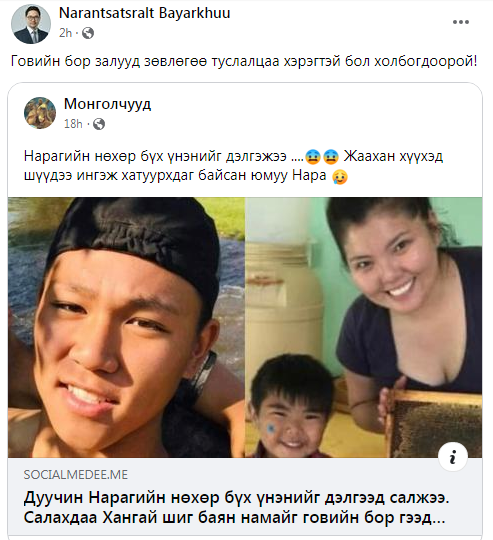Click the first fearful face emoji
Screen dimensions: 493x540
tap(313, 157)
